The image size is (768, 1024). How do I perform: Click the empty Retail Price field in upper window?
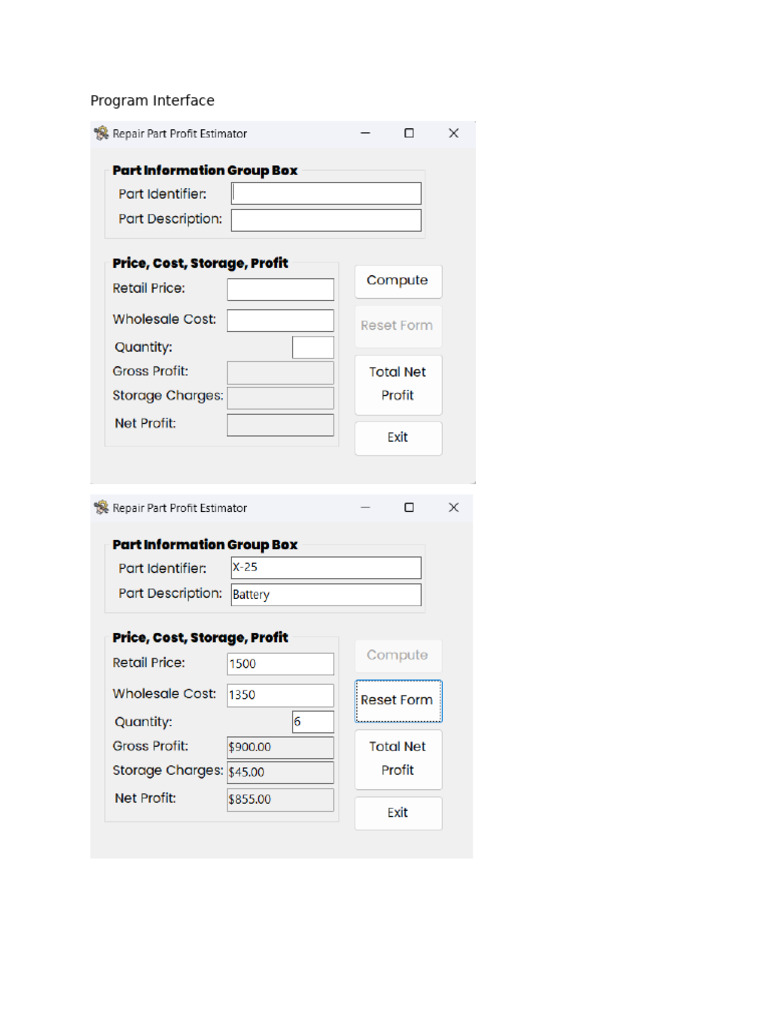280,289
